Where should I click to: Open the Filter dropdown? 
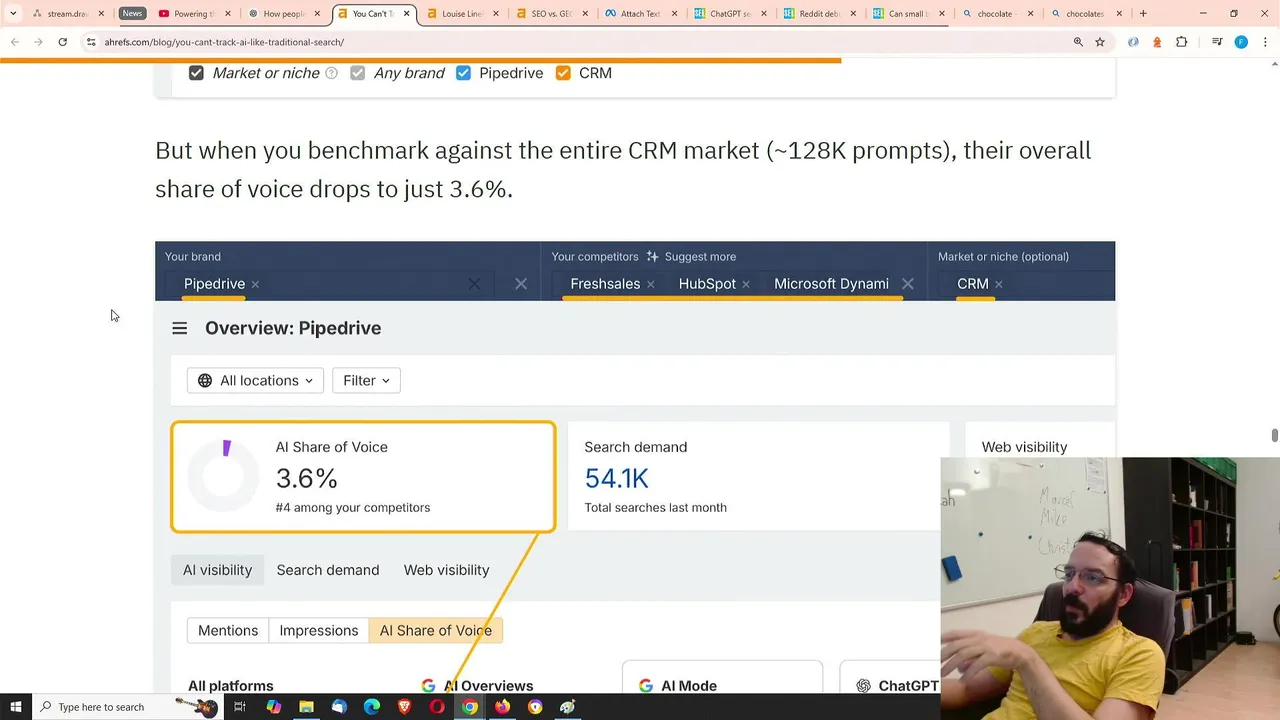click(366, 380)
